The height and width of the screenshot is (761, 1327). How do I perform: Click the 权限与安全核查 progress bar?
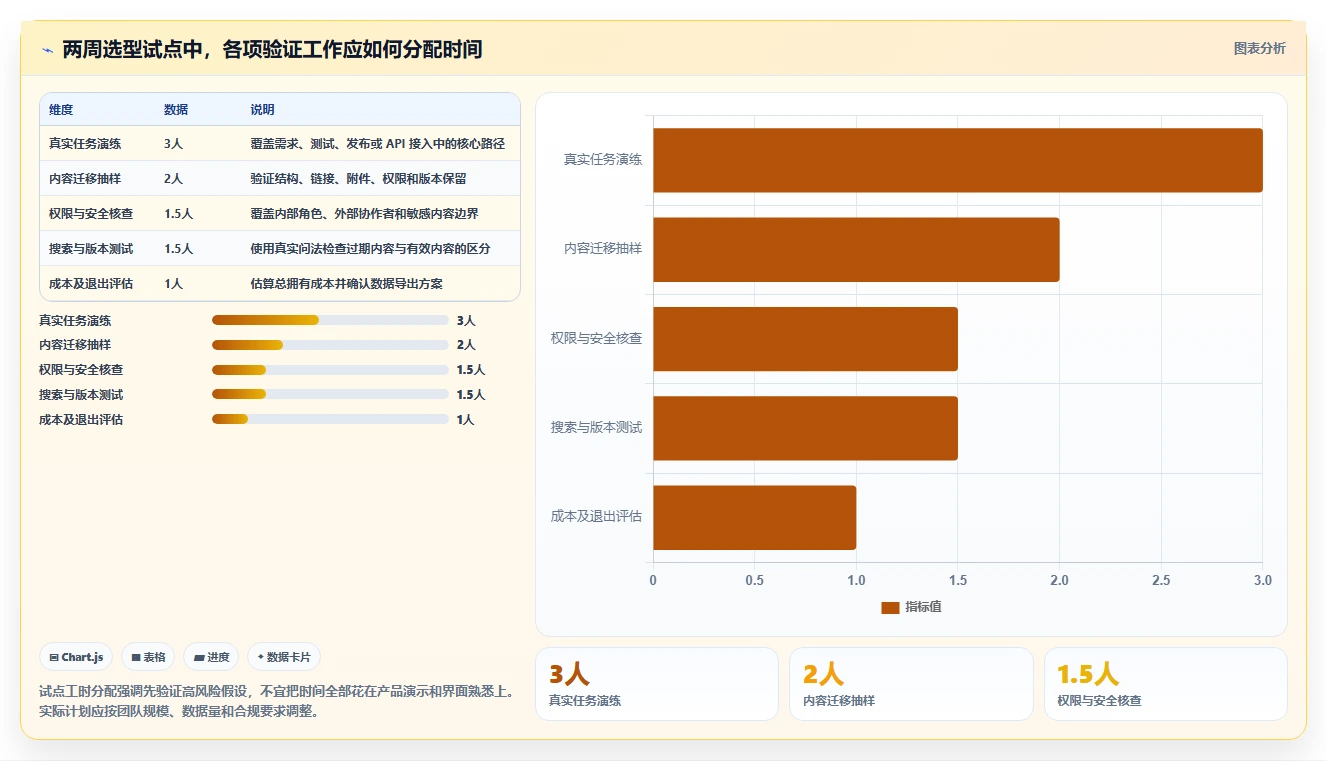coord(330,370)
